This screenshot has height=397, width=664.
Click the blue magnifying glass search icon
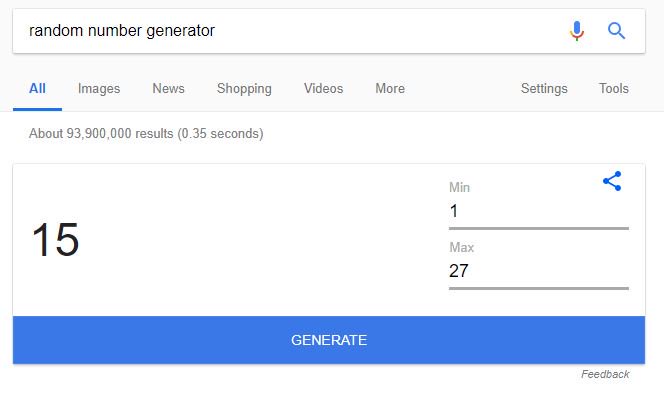pyautogui.click(x=616, y=31)
